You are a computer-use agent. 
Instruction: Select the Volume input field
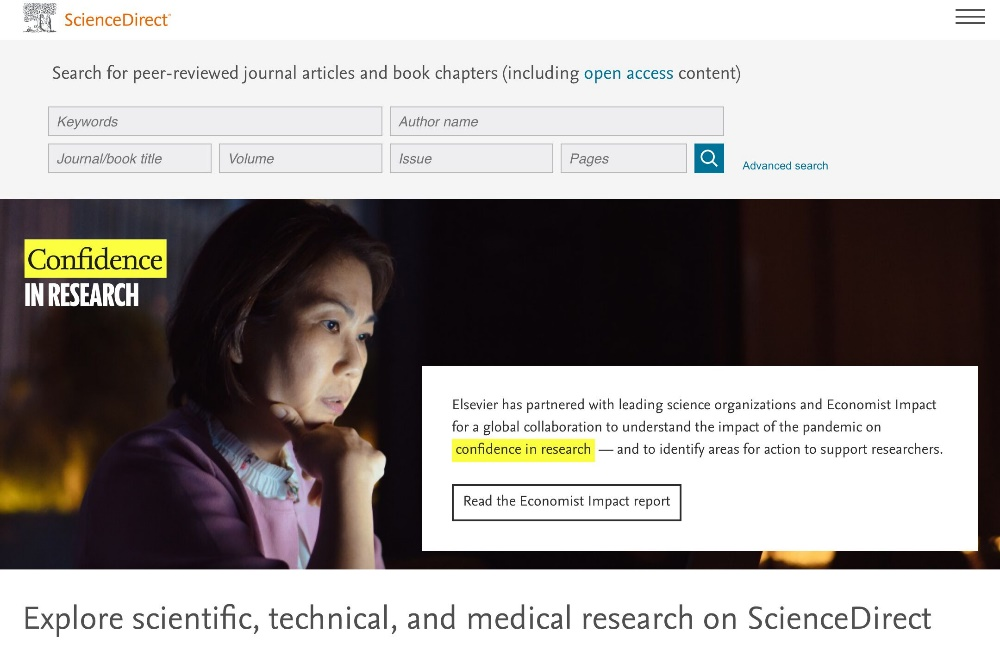click(300, 158)
